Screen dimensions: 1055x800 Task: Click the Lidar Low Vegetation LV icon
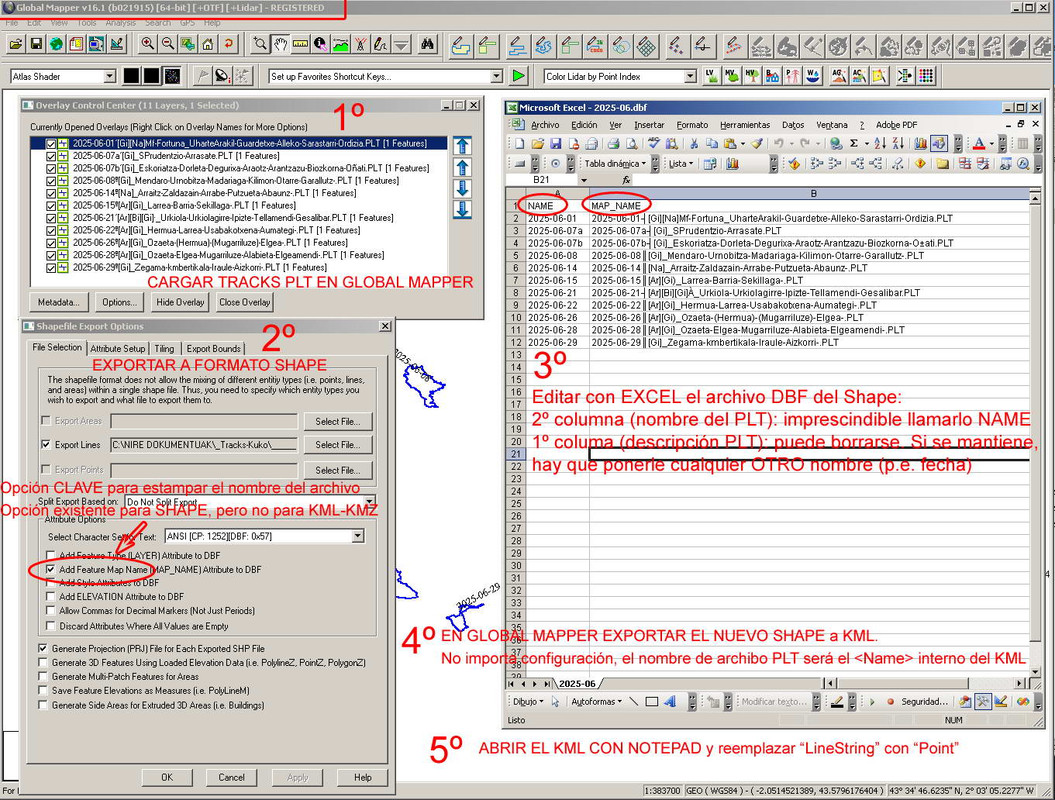711,76
